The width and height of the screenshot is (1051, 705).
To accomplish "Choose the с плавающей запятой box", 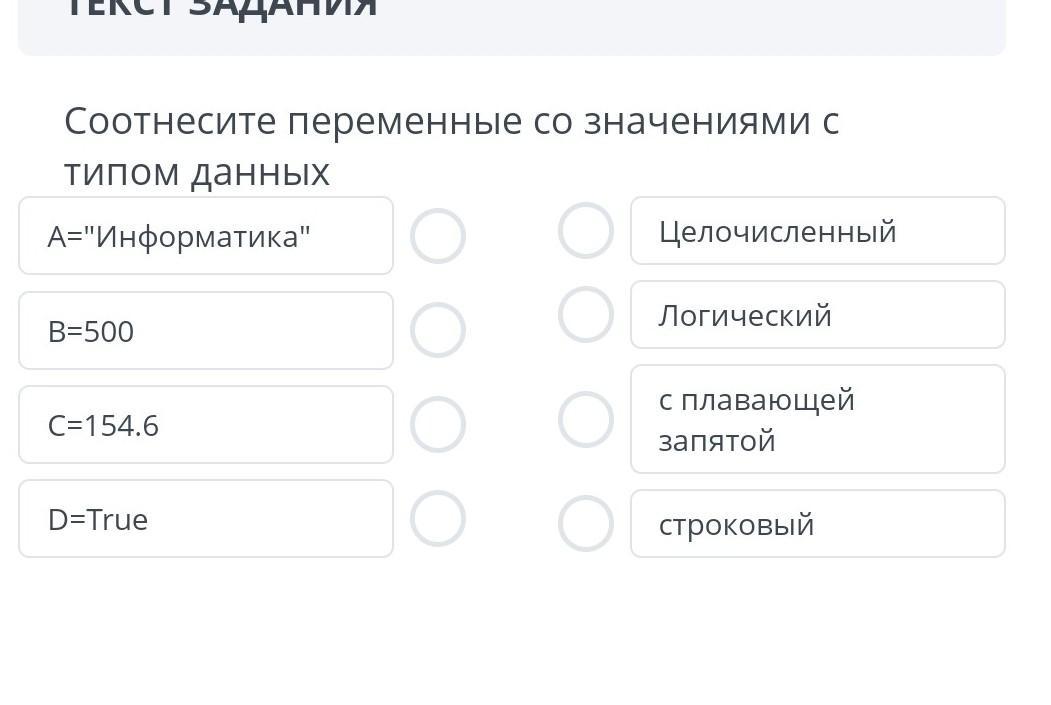I will coord(817,419).
